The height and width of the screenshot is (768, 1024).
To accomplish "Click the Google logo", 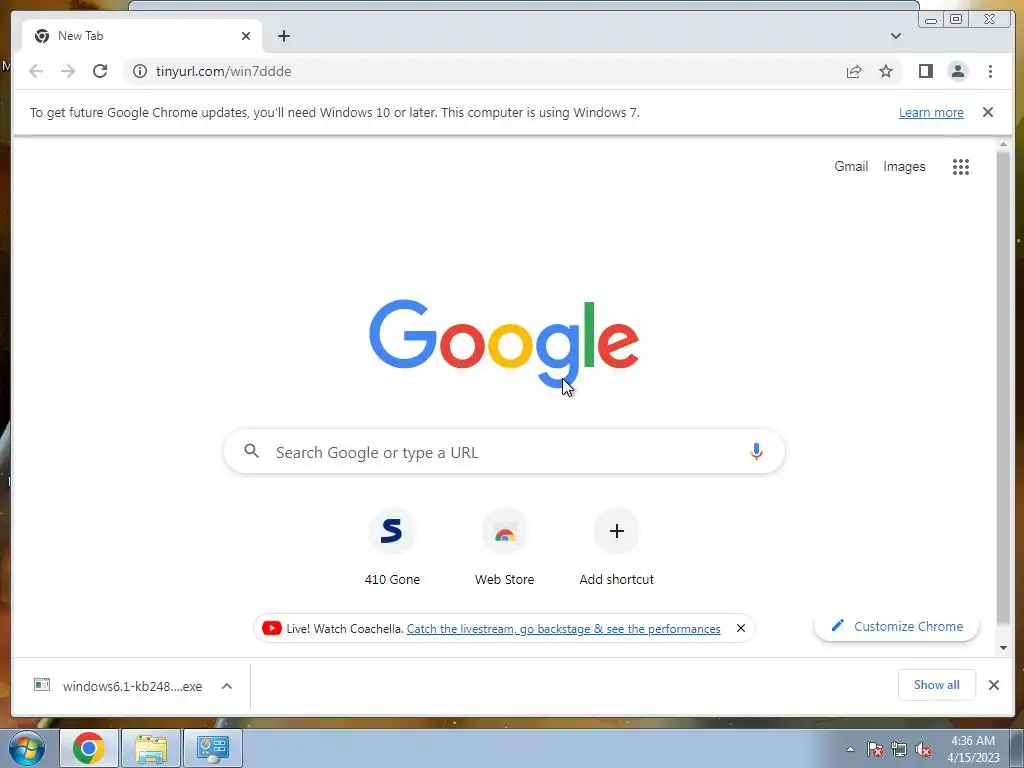I will (x=504, y=343).
